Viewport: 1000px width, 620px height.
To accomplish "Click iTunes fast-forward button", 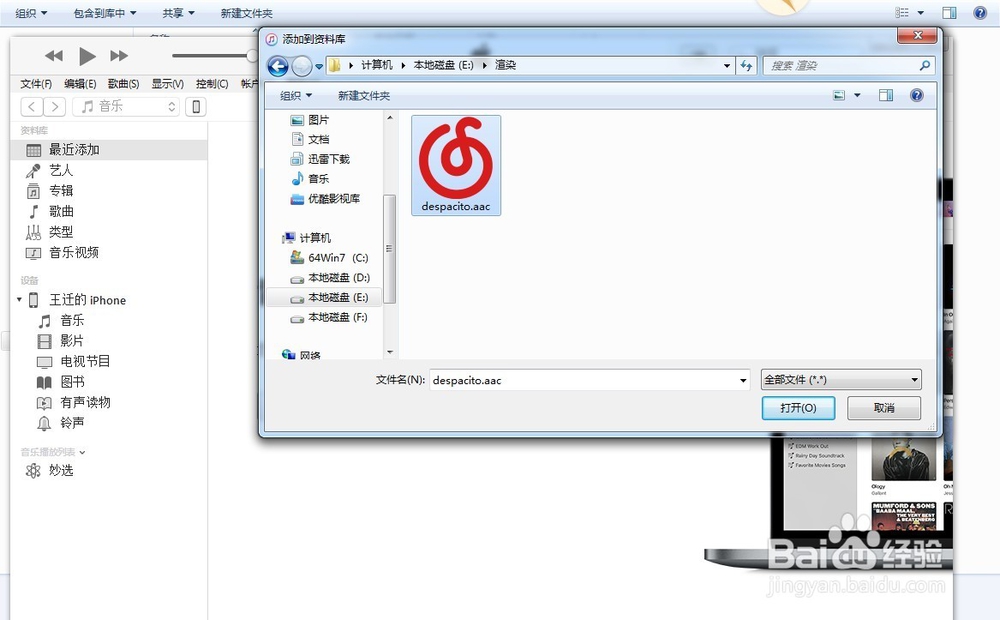I will pos(119,56).
